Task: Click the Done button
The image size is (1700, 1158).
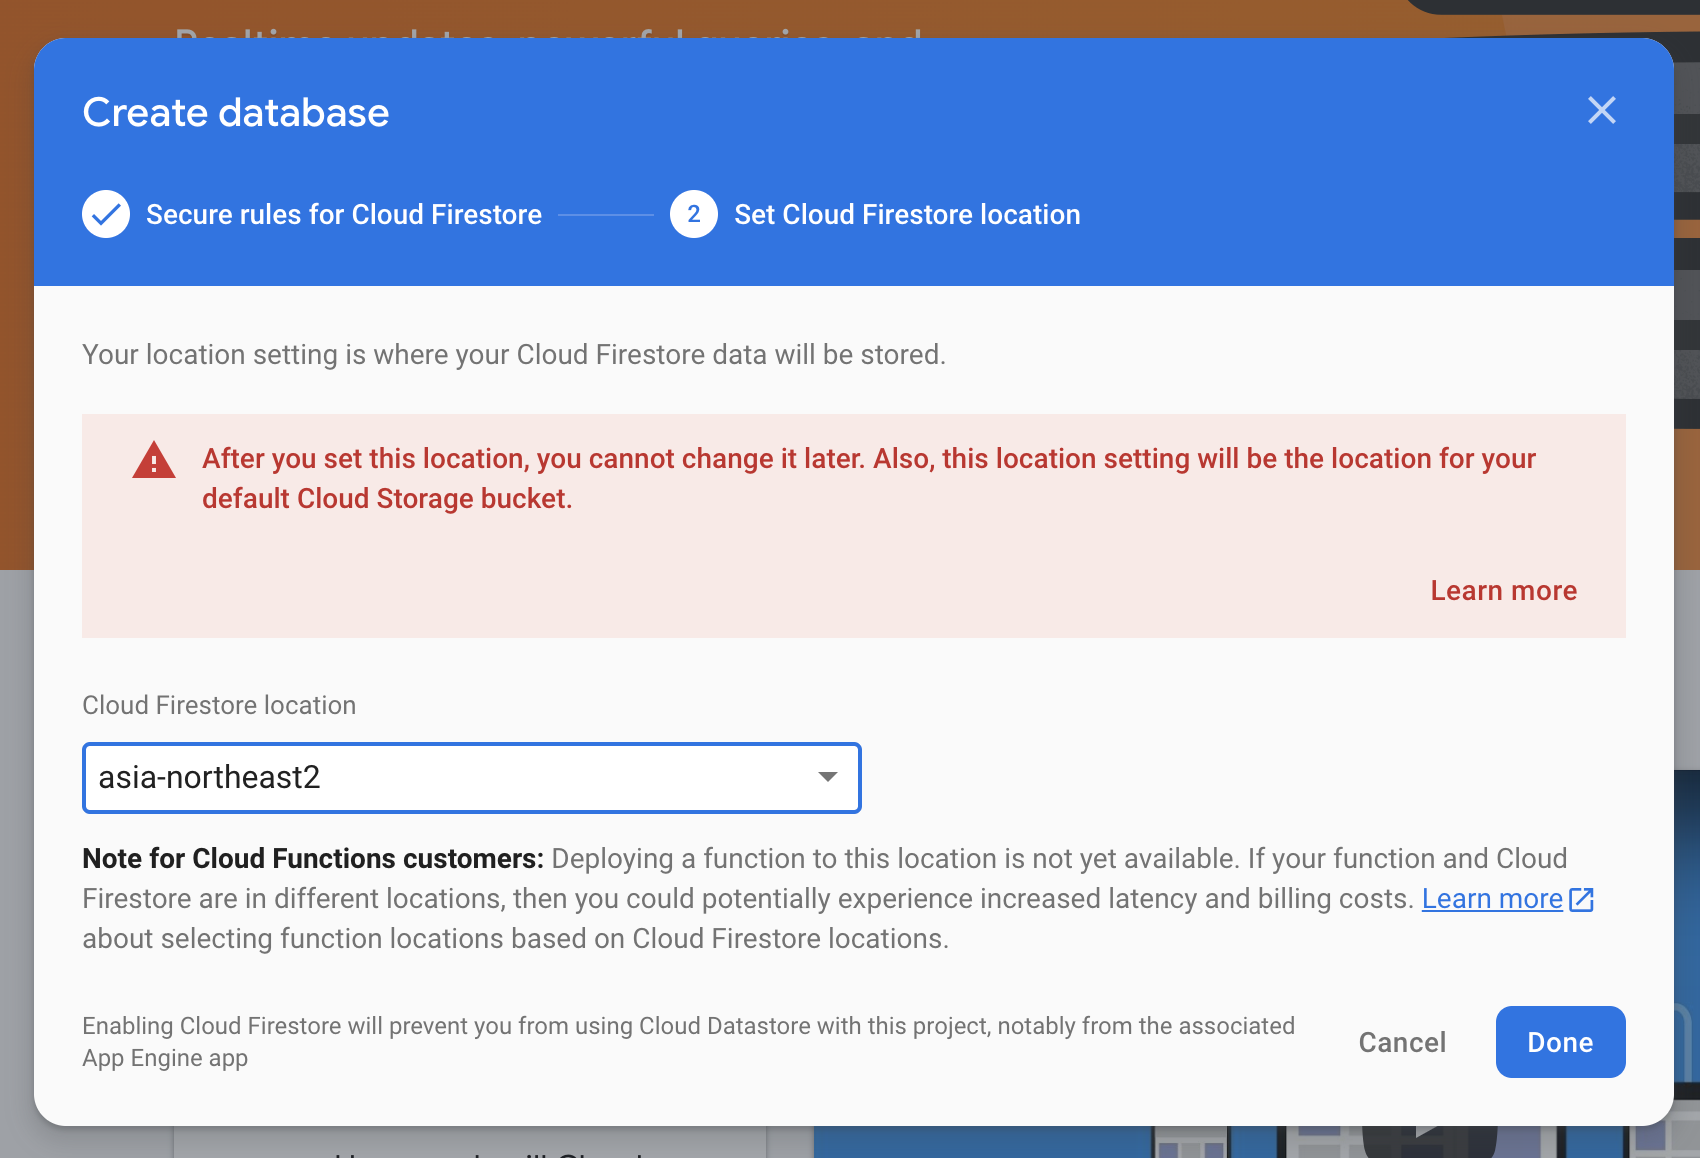Action: click(1560, 1042)
